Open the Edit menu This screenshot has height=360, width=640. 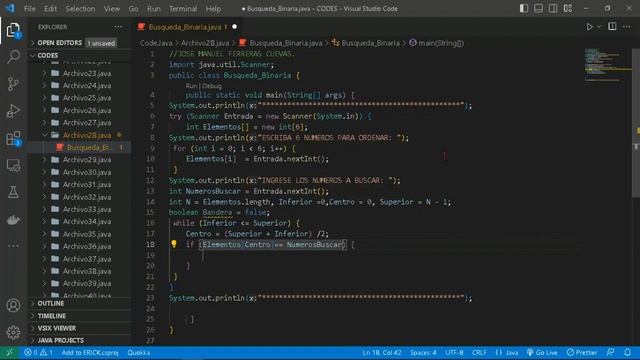[x=51, y=9]
